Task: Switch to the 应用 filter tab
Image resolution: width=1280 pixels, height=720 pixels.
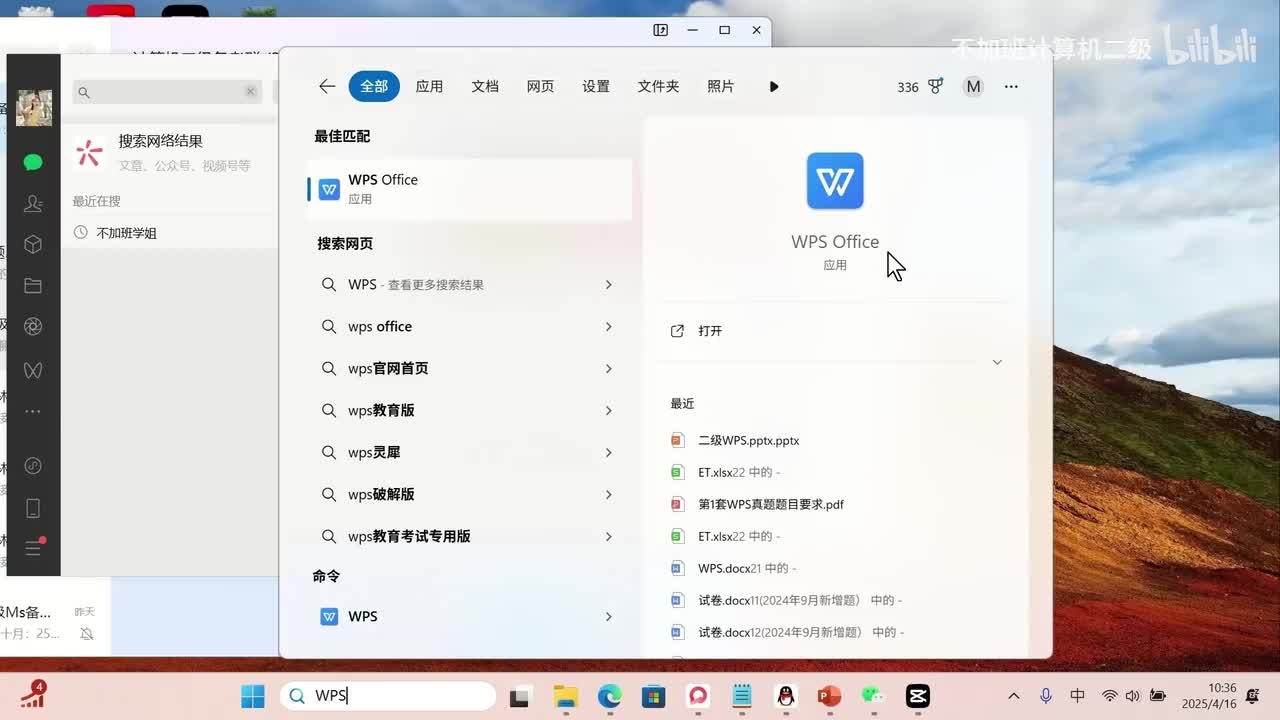Action: 430,87
